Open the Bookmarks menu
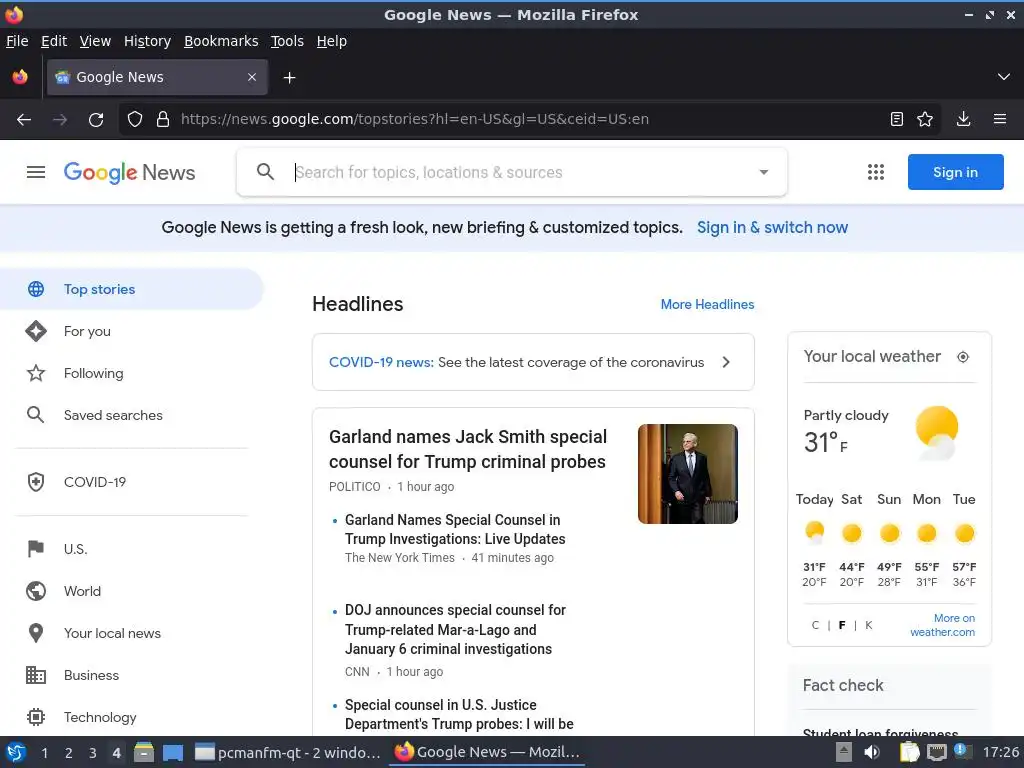 (221, 41)
